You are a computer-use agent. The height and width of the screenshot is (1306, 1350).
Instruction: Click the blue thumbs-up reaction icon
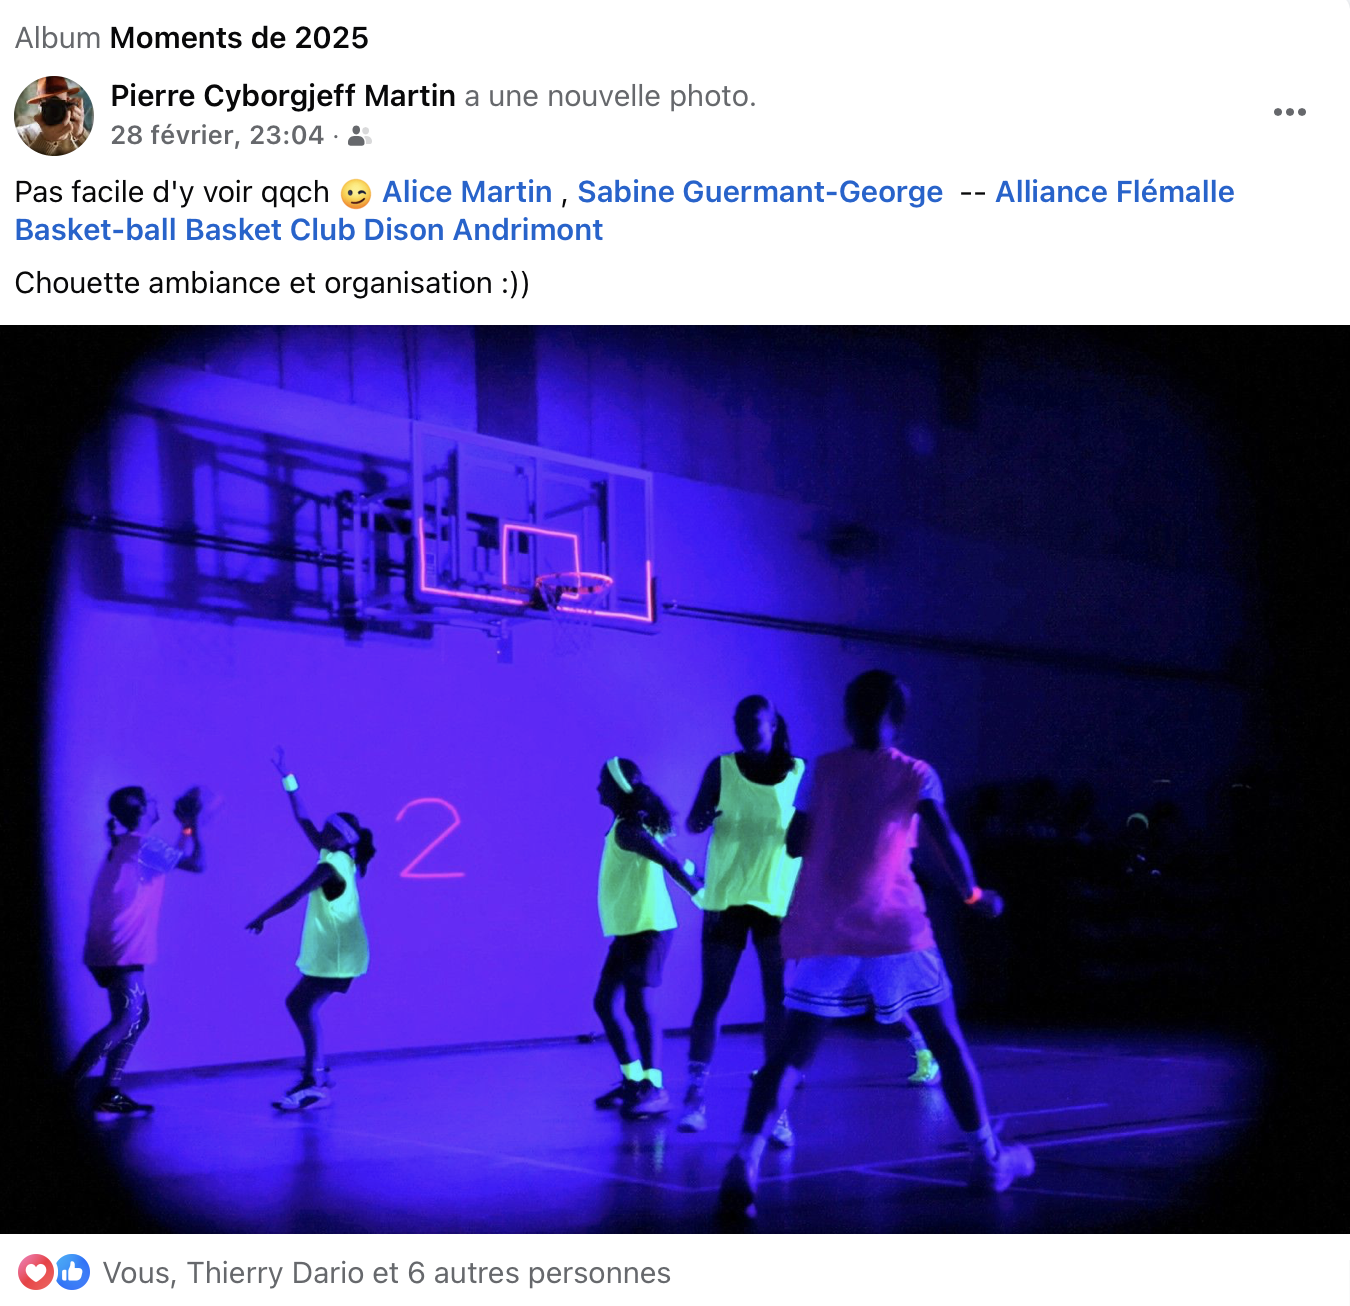(x=72, y=1272)
